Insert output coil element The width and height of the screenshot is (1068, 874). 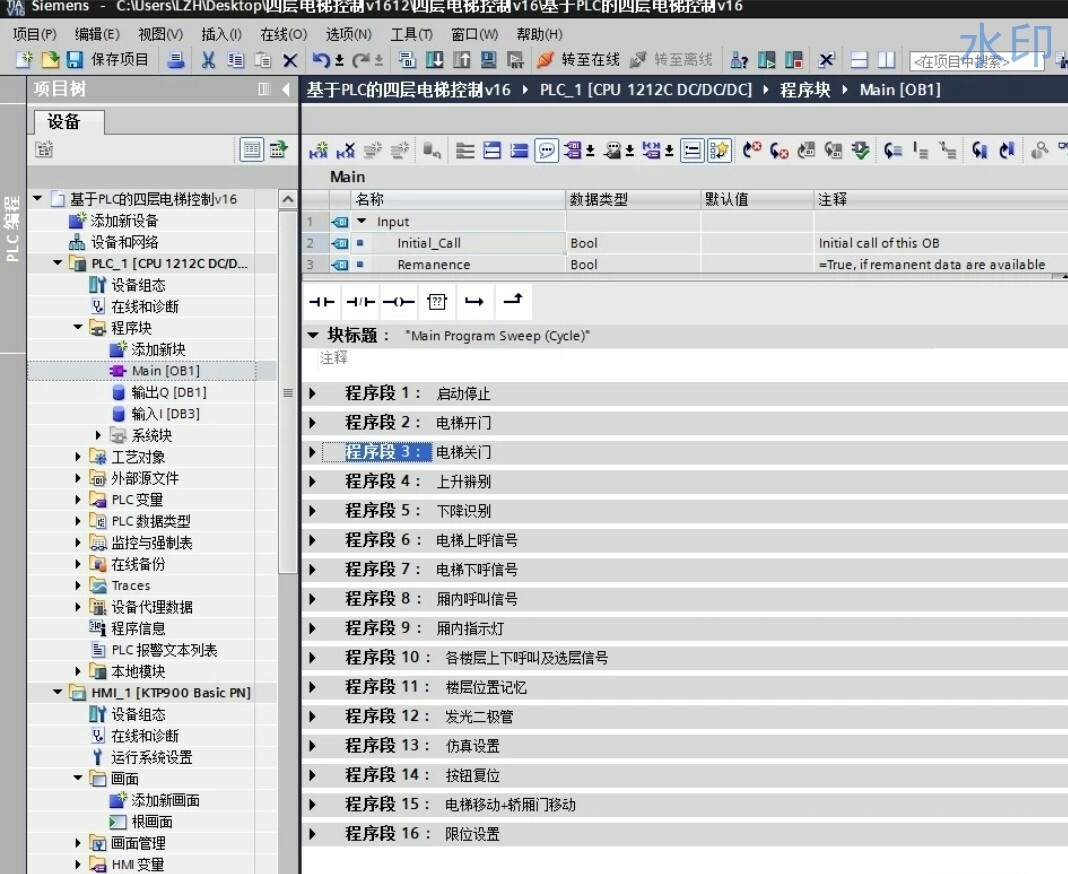(x=398, y=301)
